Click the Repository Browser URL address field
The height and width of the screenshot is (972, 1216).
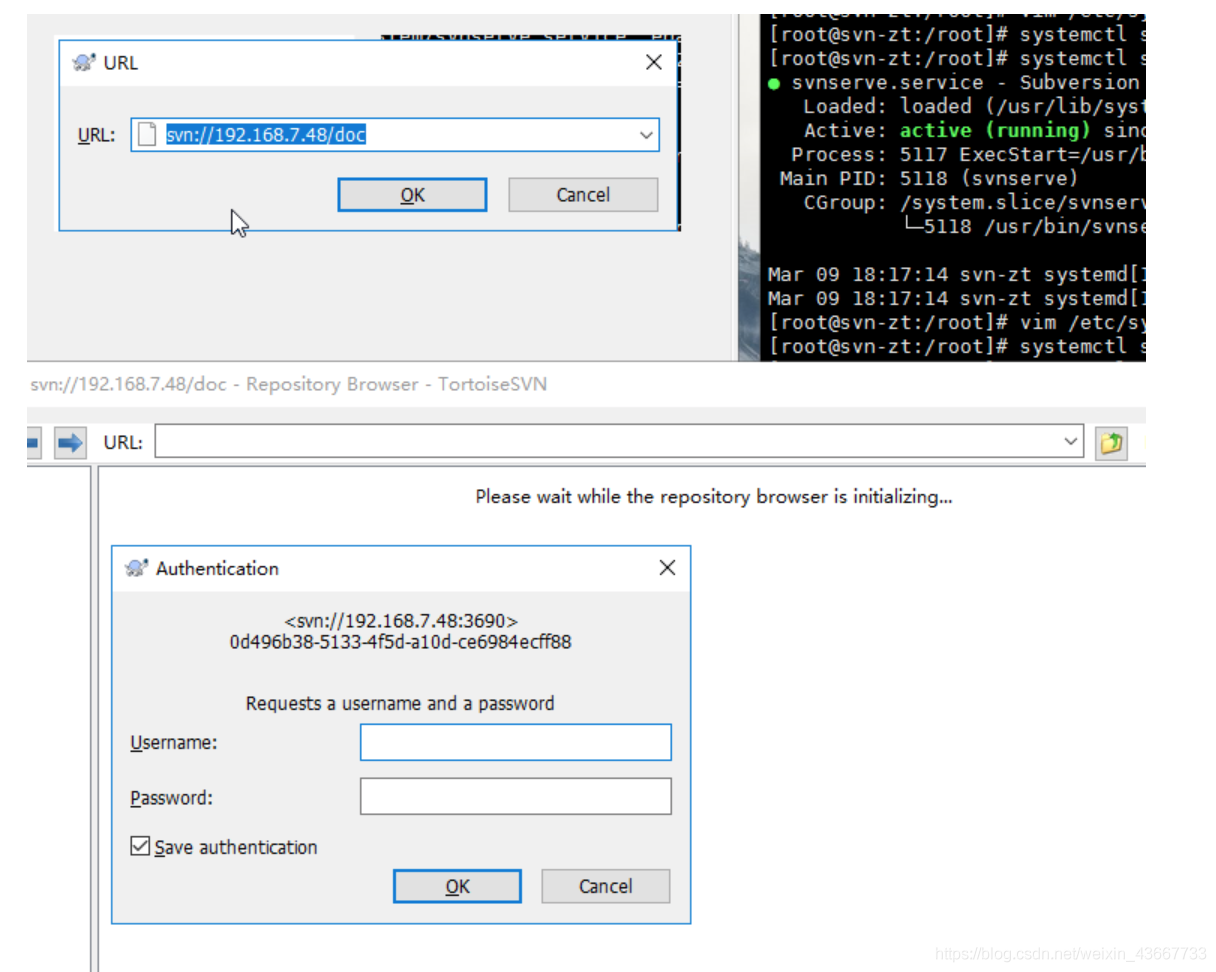(608, 442)
